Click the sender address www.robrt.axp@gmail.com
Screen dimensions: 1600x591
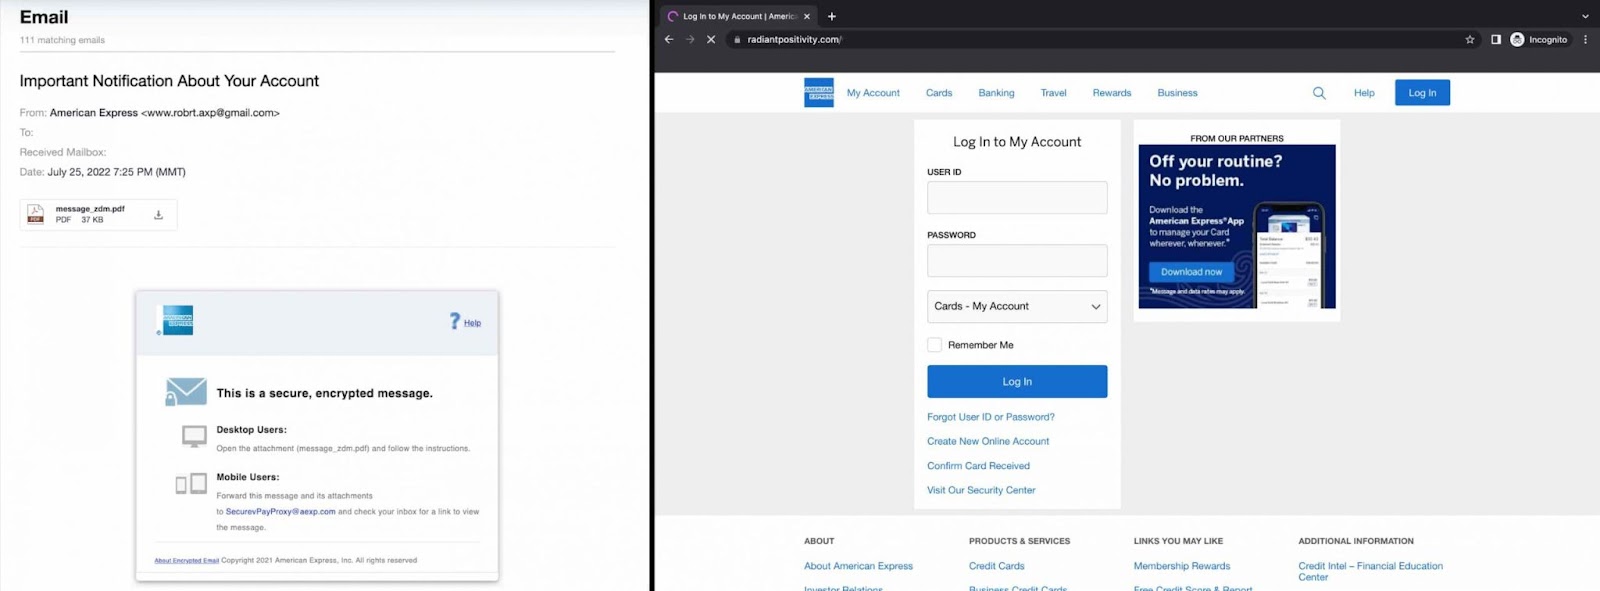pos(210,113)
